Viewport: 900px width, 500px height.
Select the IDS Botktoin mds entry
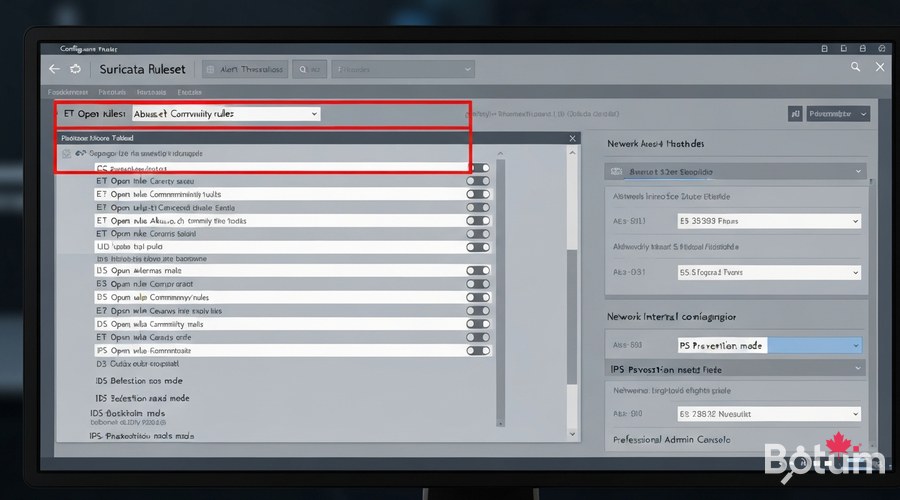coord(127,413)
